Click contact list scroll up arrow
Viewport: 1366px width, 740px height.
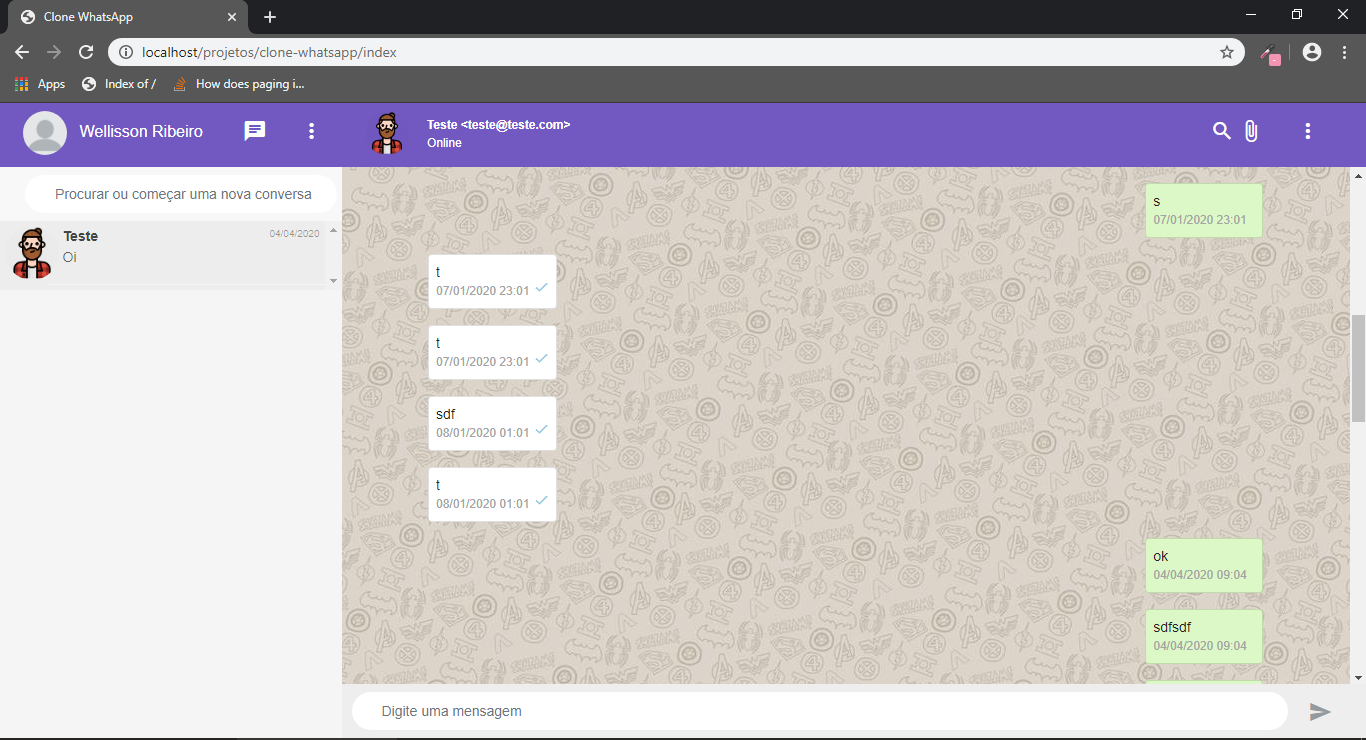click(333, 230)
